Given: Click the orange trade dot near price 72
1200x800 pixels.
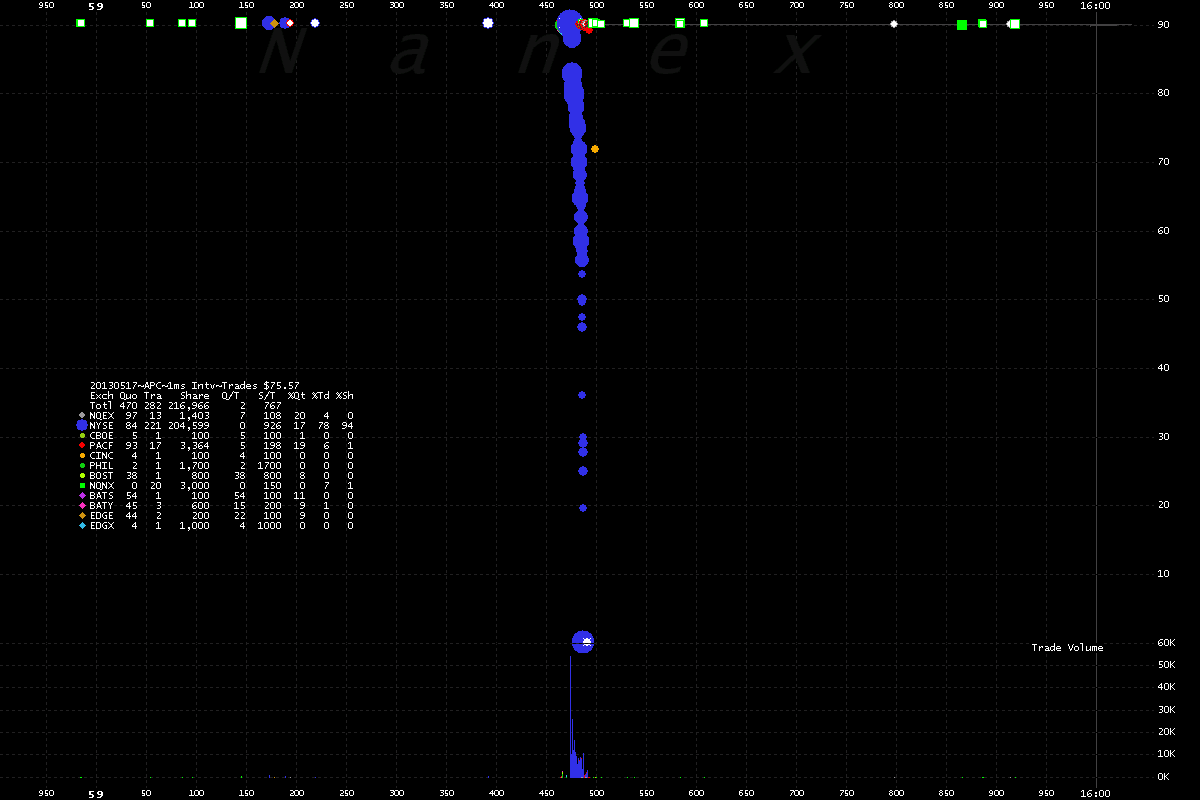Looking at the screenshot, I should tap(595, 149).
